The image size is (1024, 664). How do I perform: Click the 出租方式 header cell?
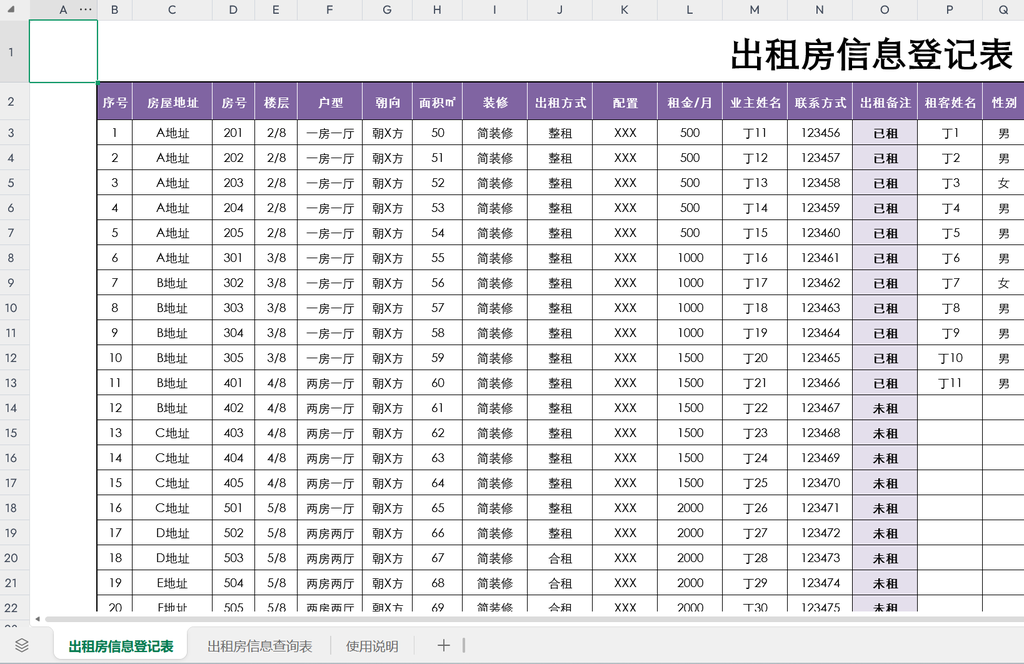[560, 103]
